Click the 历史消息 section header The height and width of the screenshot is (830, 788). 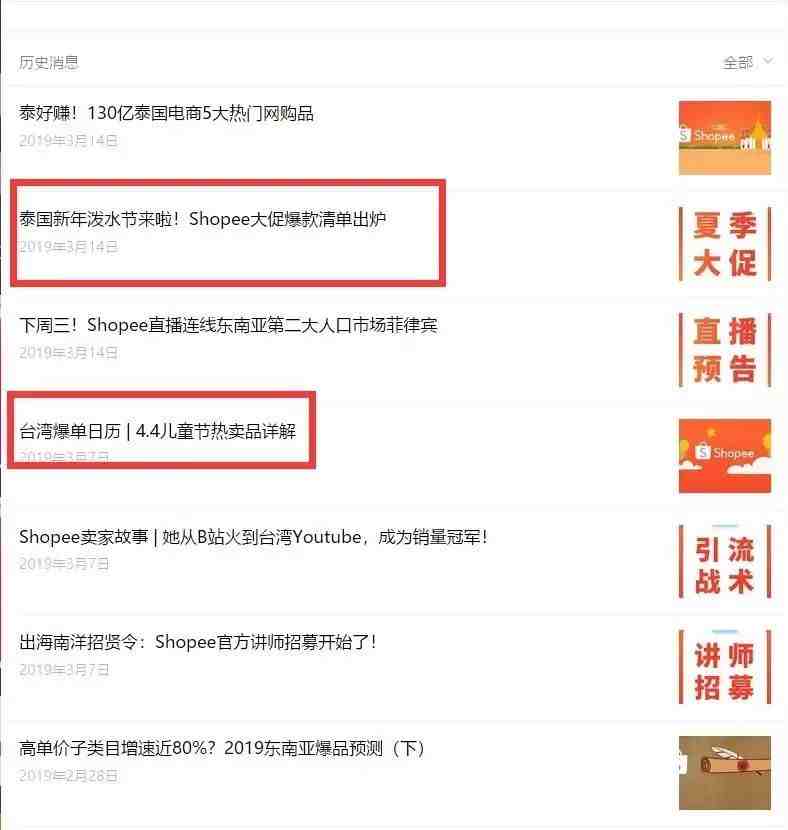[49, 62]
